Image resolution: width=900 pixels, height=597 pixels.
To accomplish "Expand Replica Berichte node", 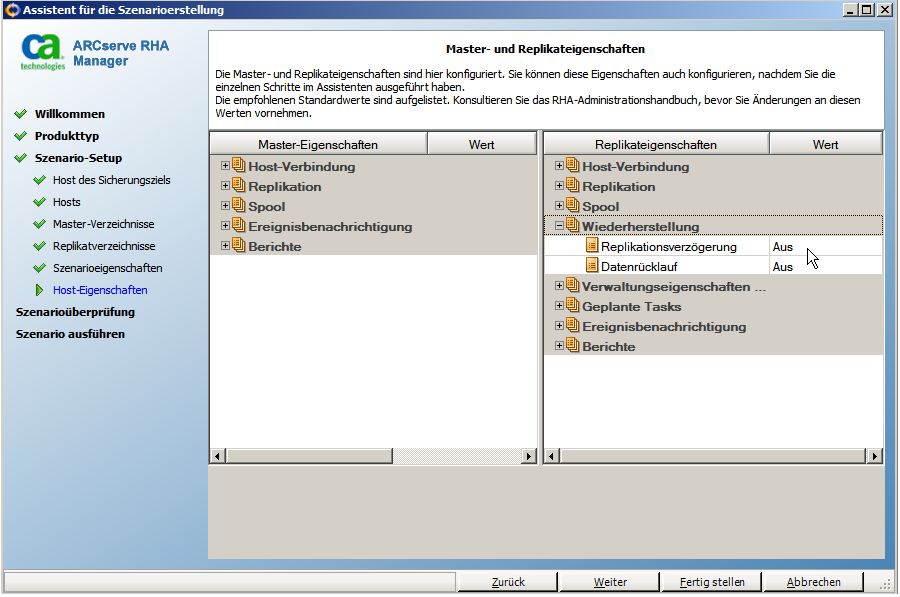I will click(560, 346).
